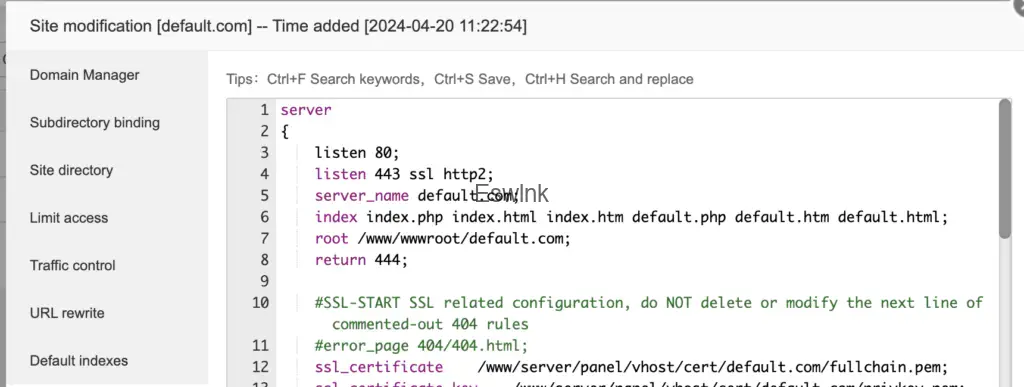Click line number 1 in the editor gutter
The height and width of the screenshot is (387, 1024).
click(264, 110)
